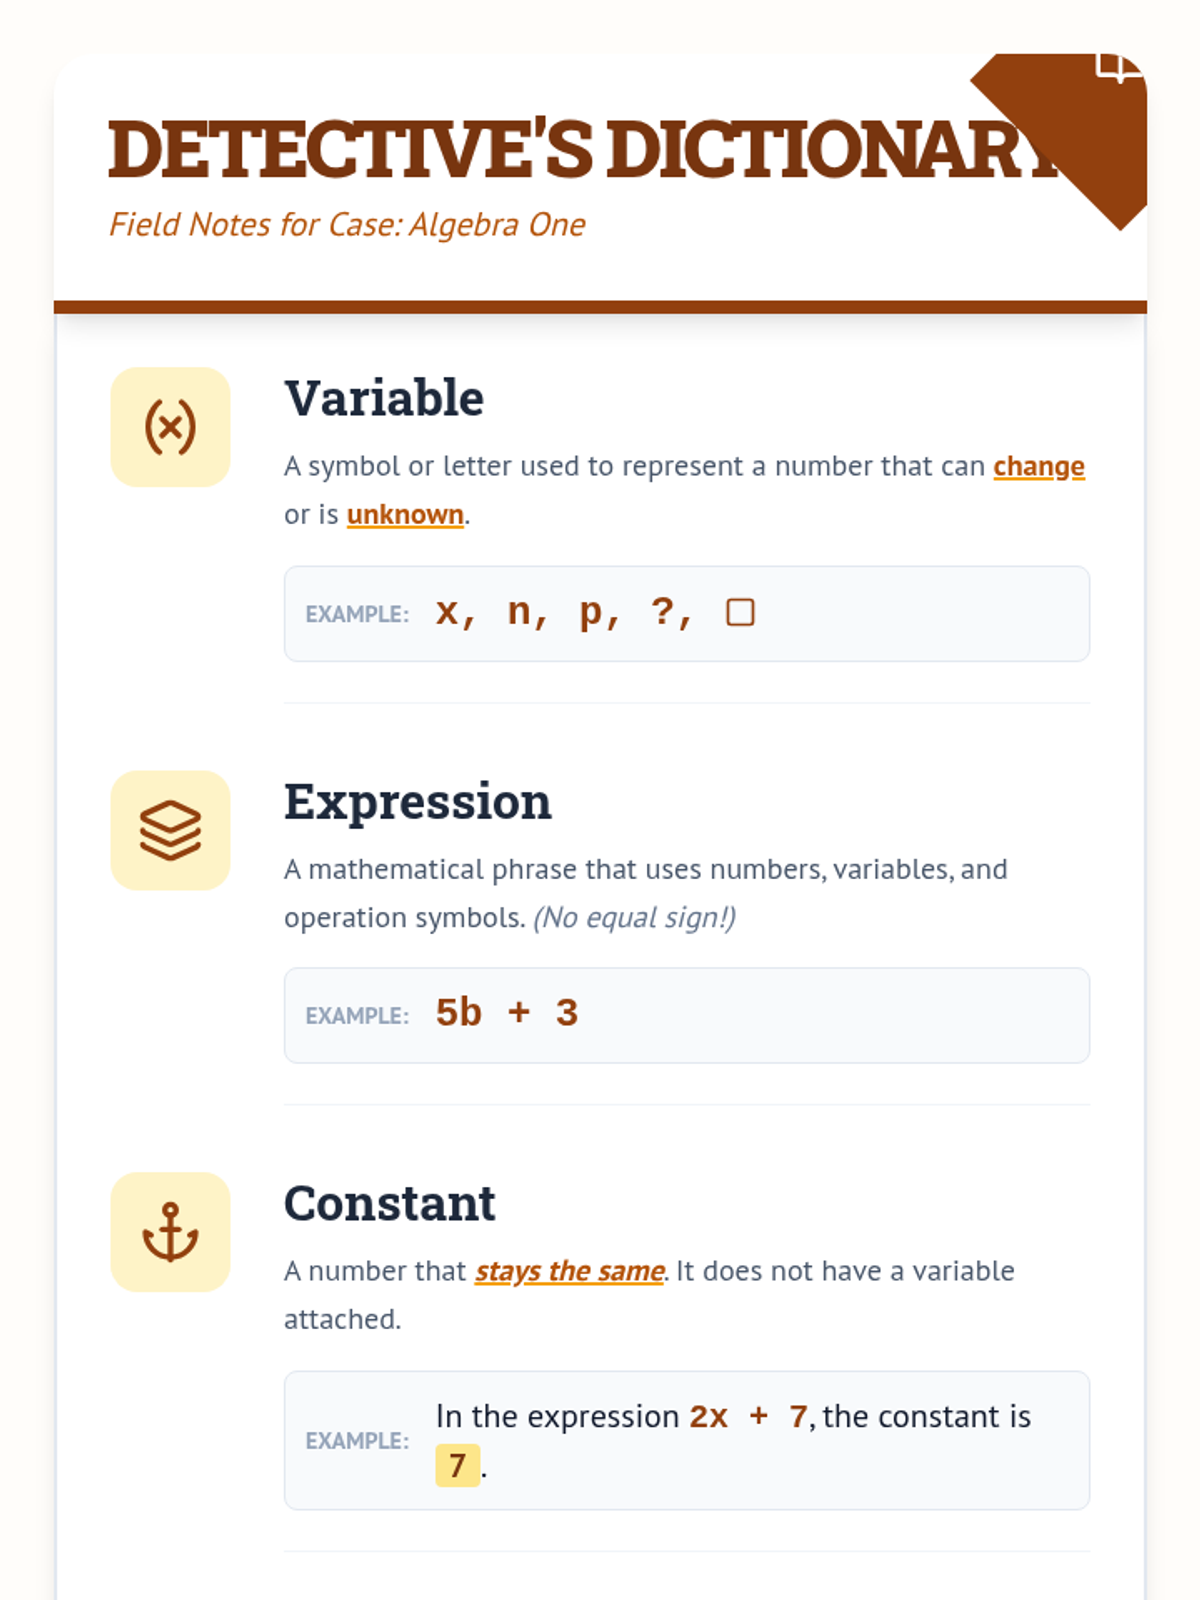
Task: Click the stacked layers Expression icon
Action: pyautogui.click(x=170, y=830)
